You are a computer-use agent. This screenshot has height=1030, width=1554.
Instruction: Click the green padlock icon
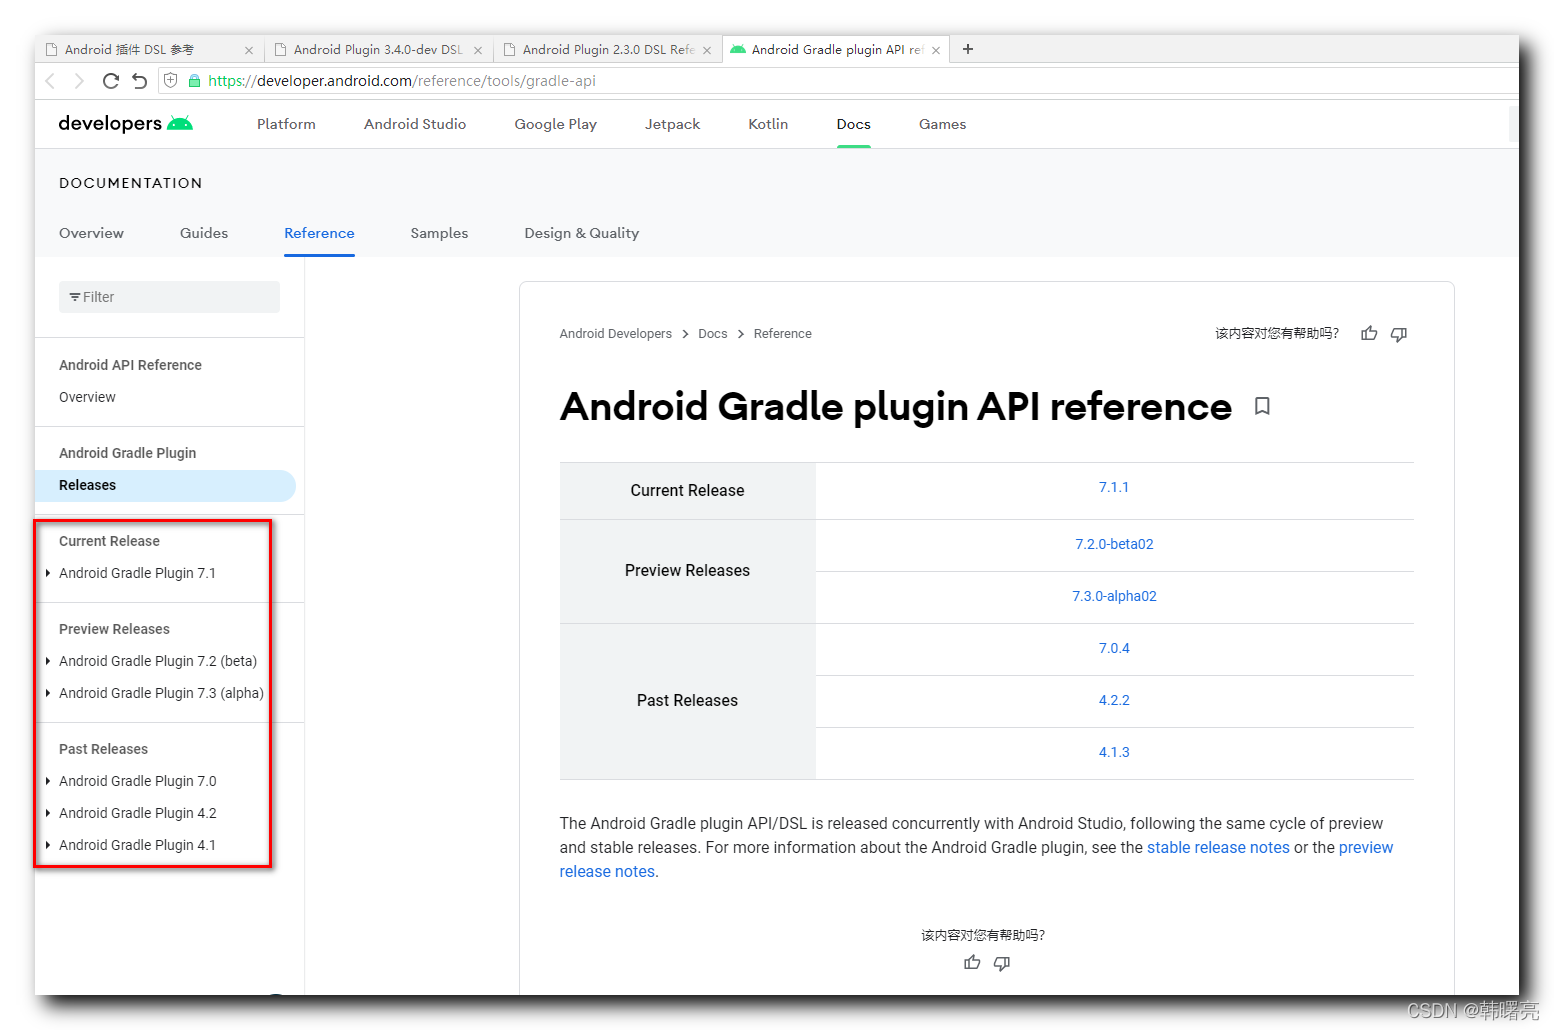pyautogui.click(x=195, y=81)
